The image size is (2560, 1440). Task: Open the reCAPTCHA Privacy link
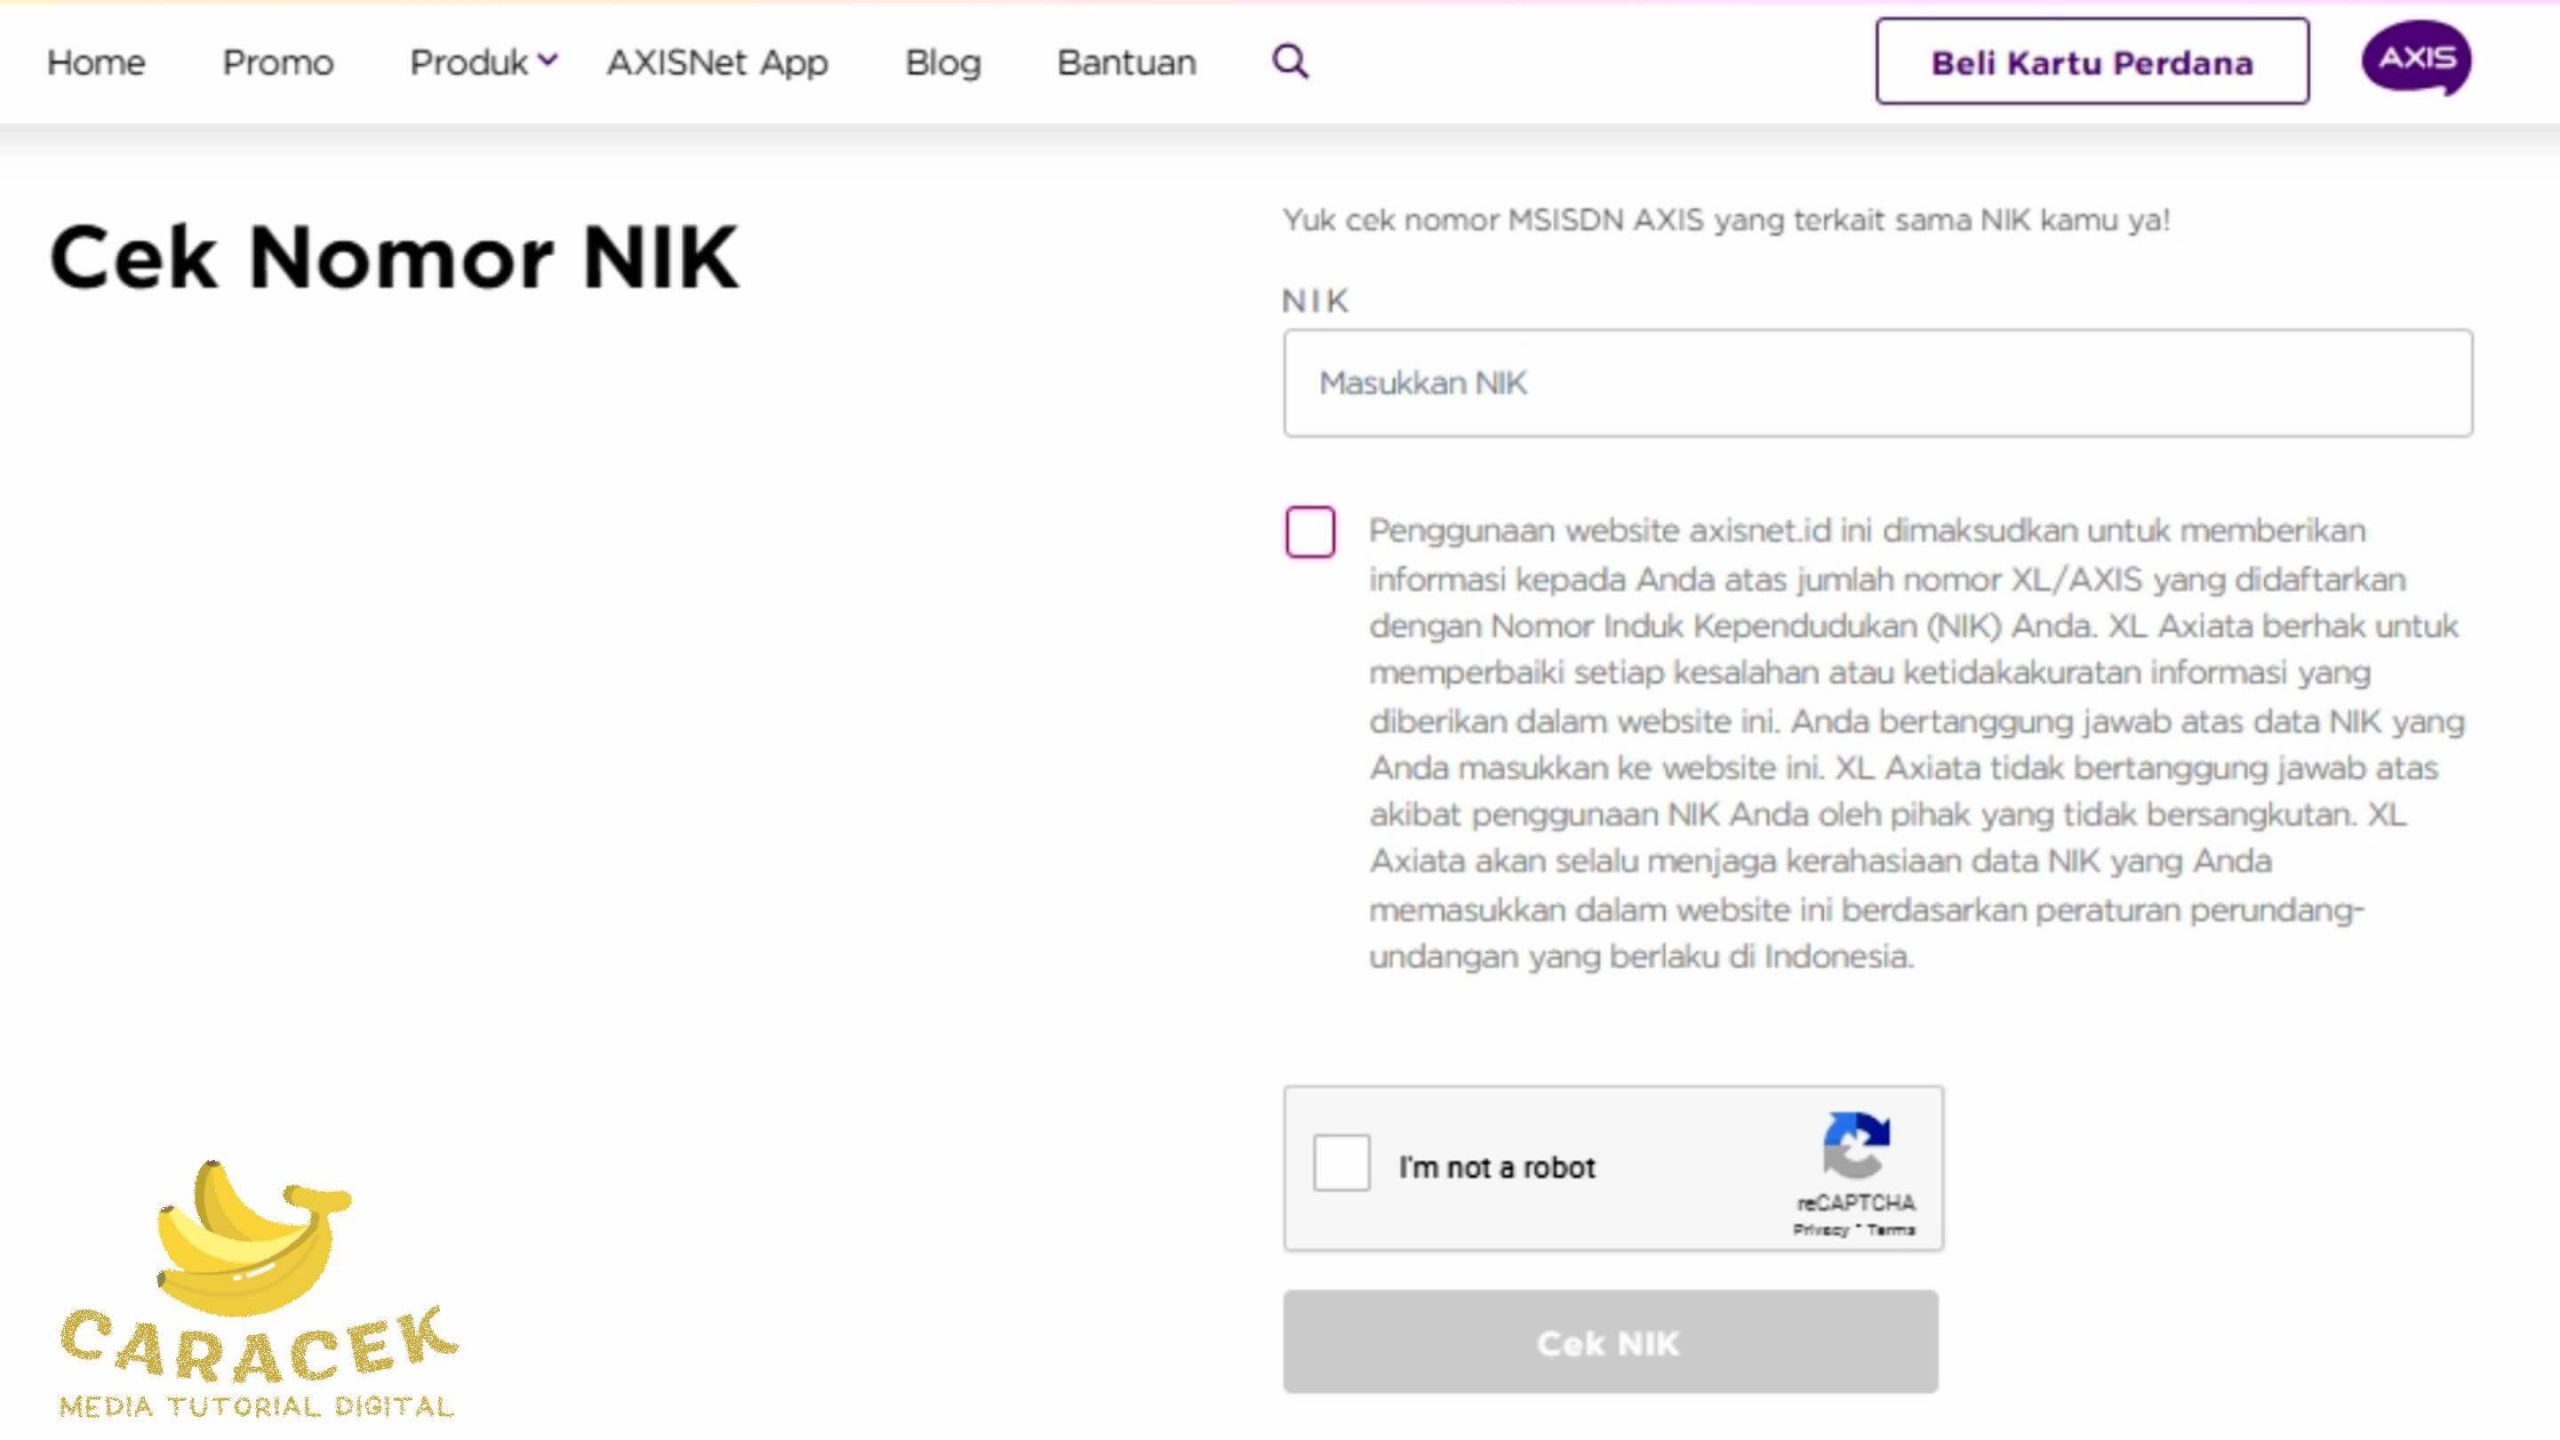(1820, 1230)
